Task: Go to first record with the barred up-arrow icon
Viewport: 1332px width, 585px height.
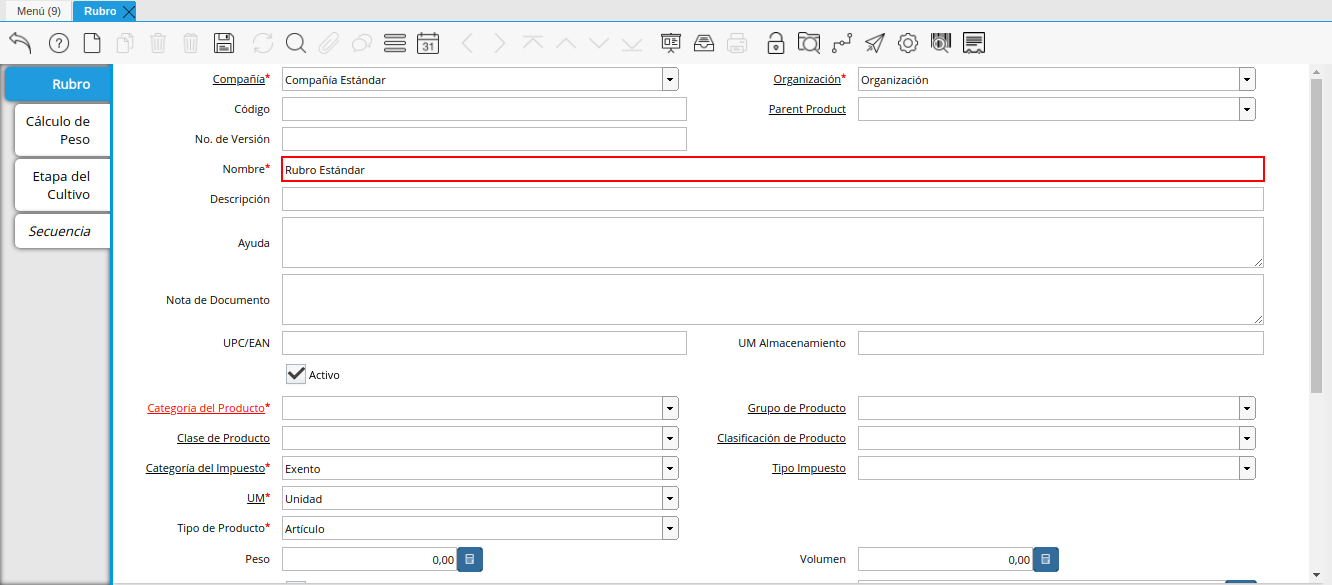Action: [x=533, y=43]
